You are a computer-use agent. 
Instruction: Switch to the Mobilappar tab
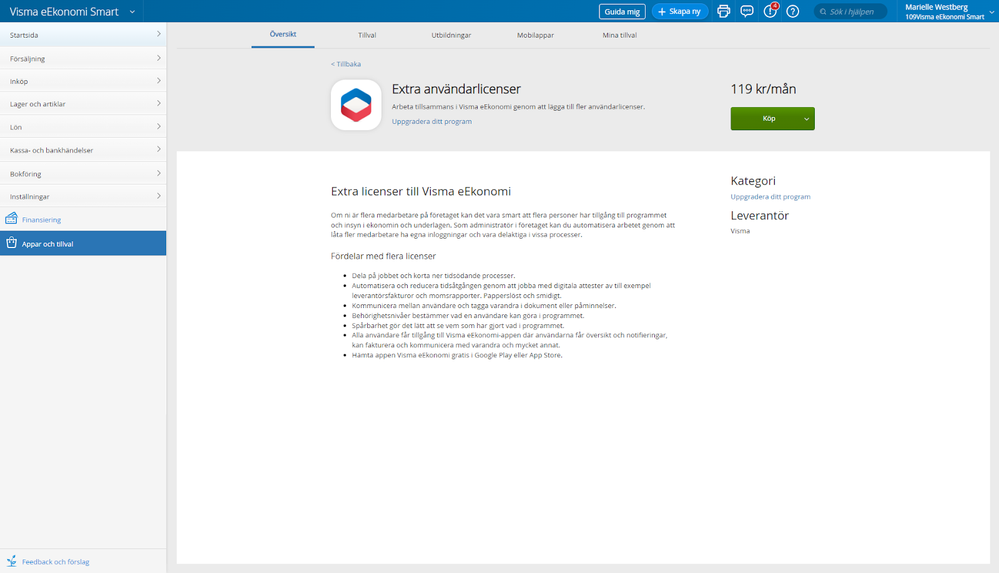[x=535, y=35]
